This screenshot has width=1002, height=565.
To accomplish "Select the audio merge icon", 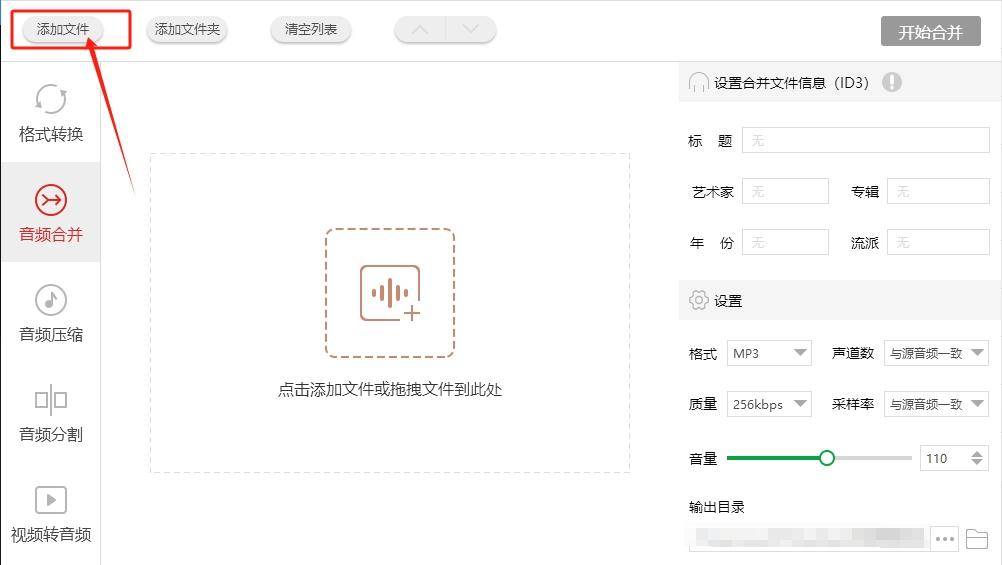I will point(51,200).
